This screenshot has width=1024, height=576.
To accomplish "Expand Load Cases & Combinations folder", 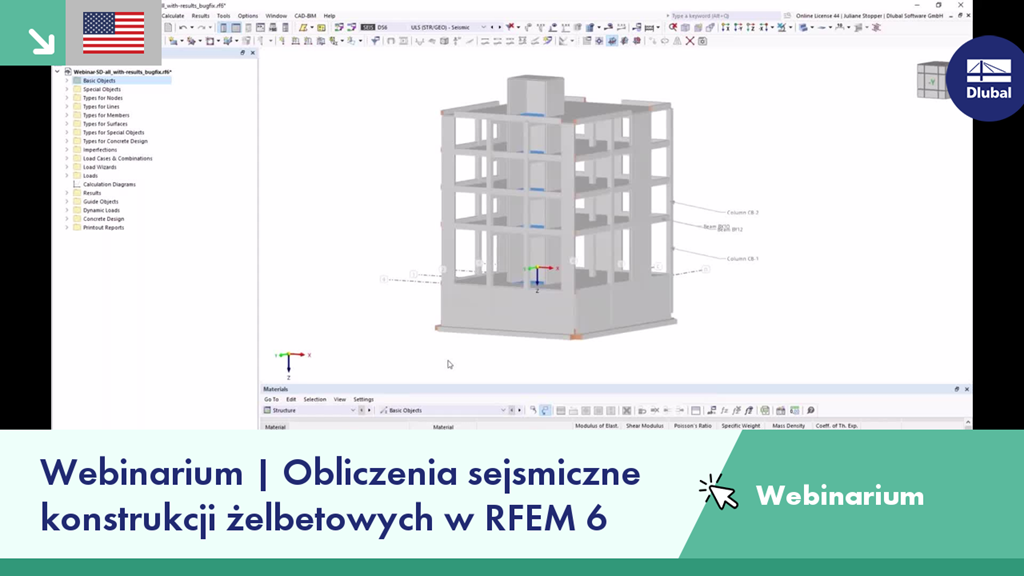I will pos(67,158).
